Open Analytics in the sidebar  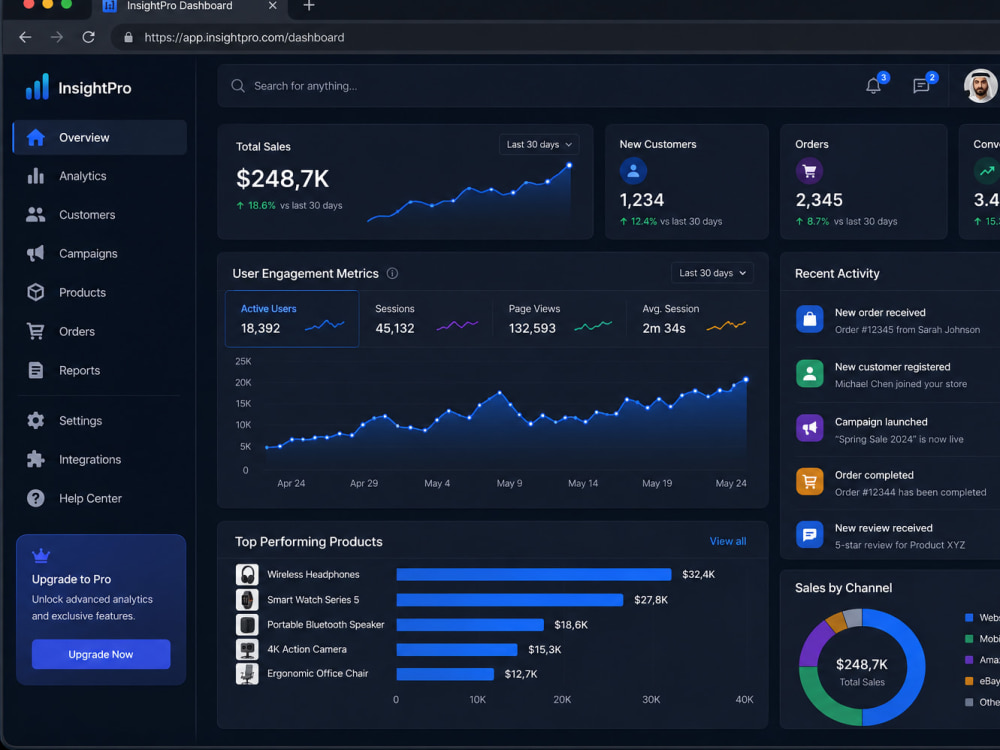click(x=99, y=176)
